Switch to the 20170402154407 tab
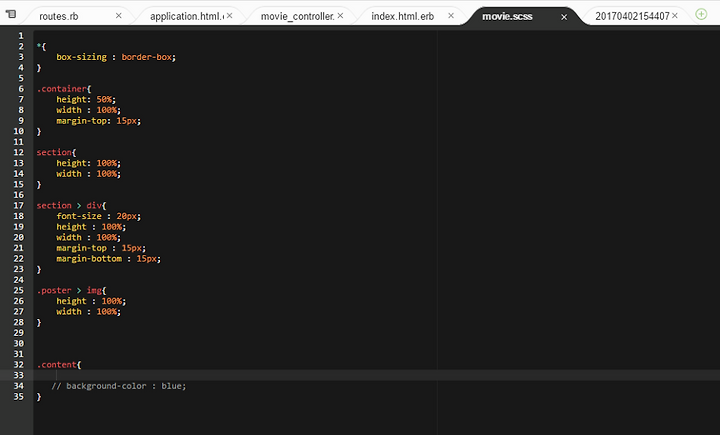Image resolution: width=720 pixels, height=435 pixels. 632,17
